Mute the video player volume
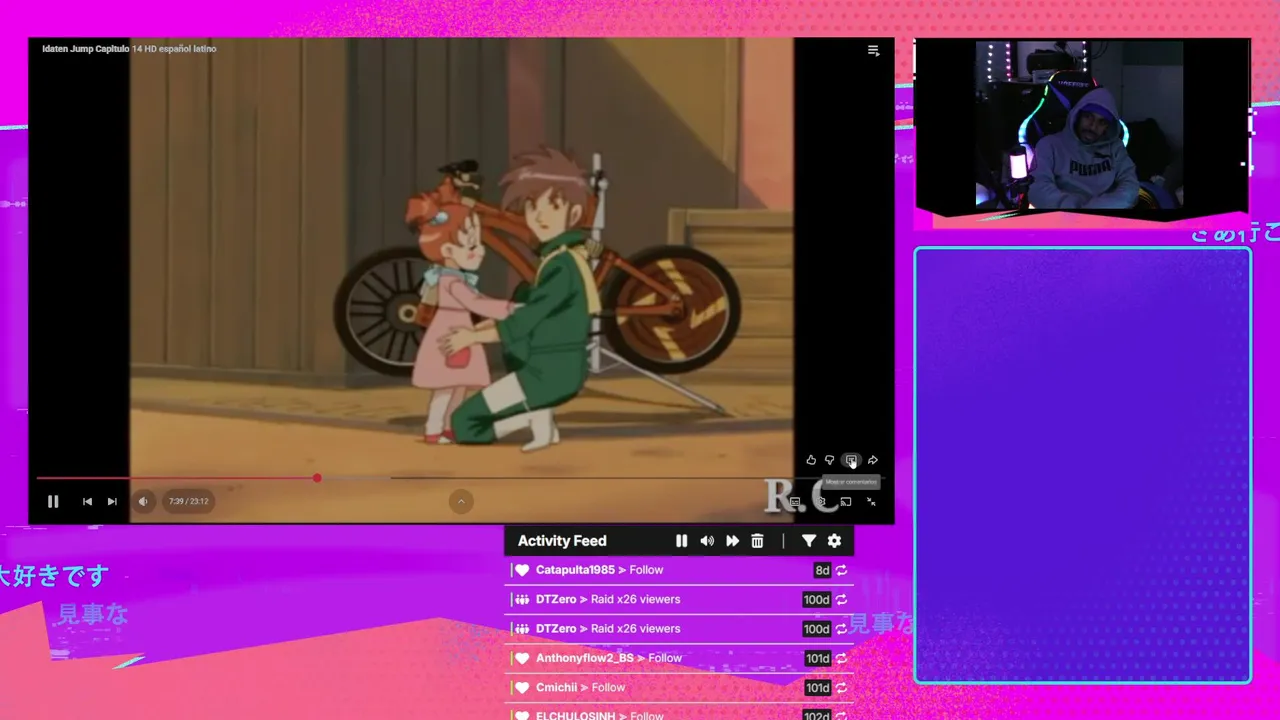 point(143,501)
